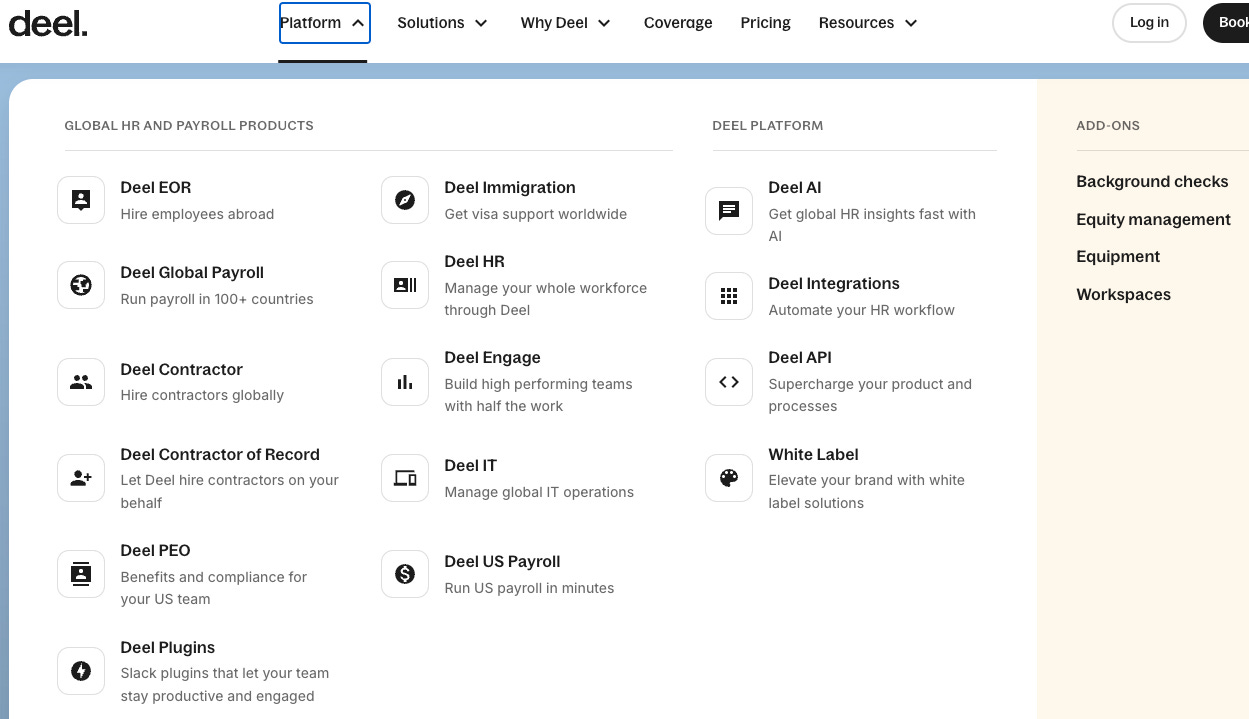The height and width of the screenshot is (719, 1249).
Task: Click 'Get visa support worldwide' text
Action: 536,214
